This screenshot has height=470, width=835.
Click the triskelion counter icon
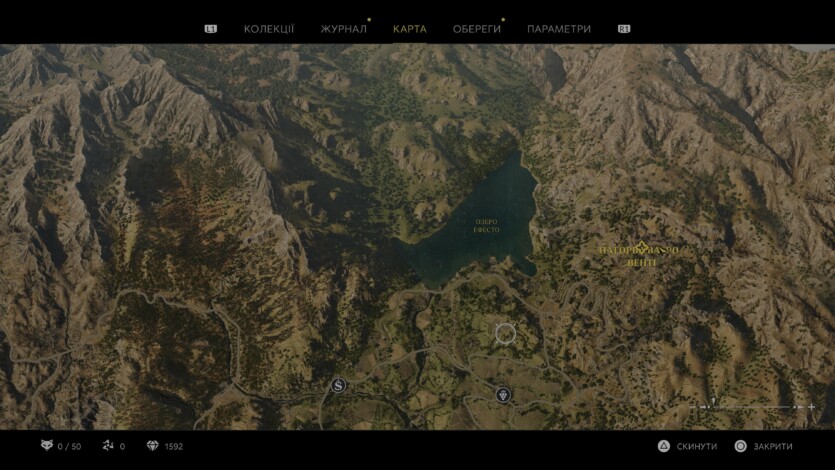click(108, 446)
